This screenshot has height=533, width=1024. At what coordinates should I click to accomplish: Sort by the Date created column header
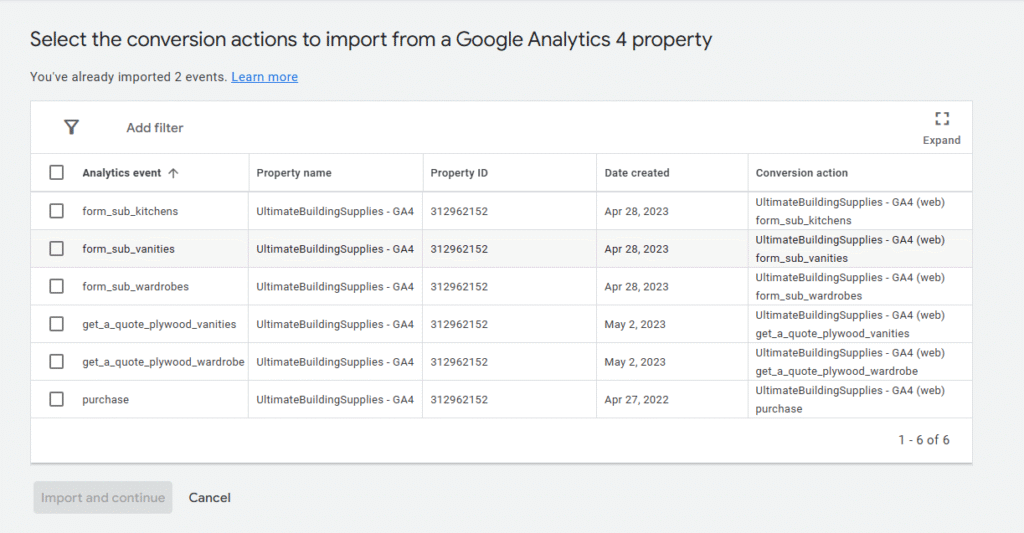pos(637,173)
